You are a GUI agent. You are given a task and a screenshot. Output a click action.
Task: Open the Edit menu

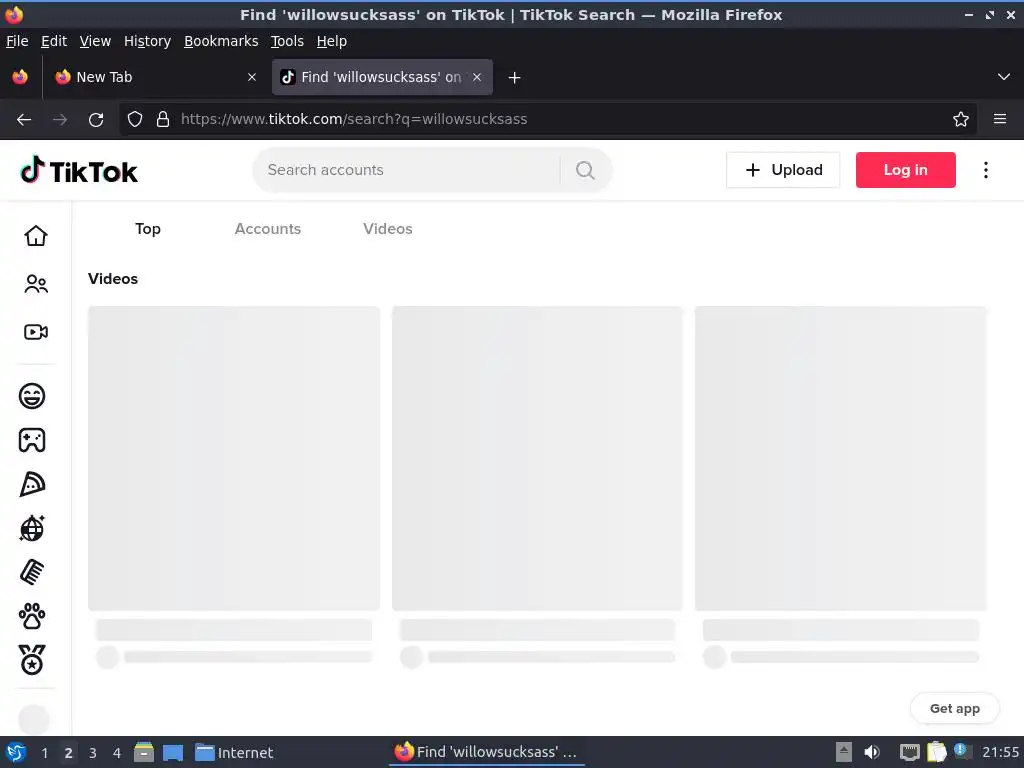click(x=54, y=41)
